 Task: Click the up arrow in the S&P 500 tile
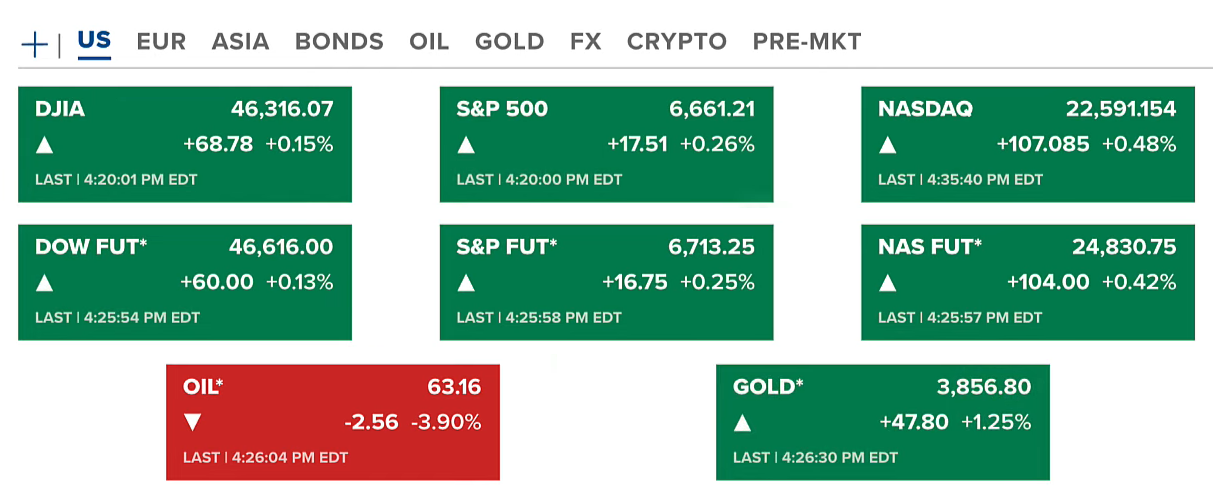pos(466,145)
